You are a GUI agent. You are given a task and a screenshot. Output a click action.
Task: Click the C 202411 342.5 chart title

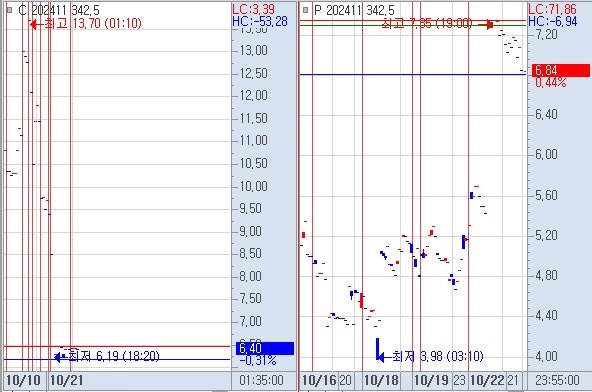pos(59,10)
